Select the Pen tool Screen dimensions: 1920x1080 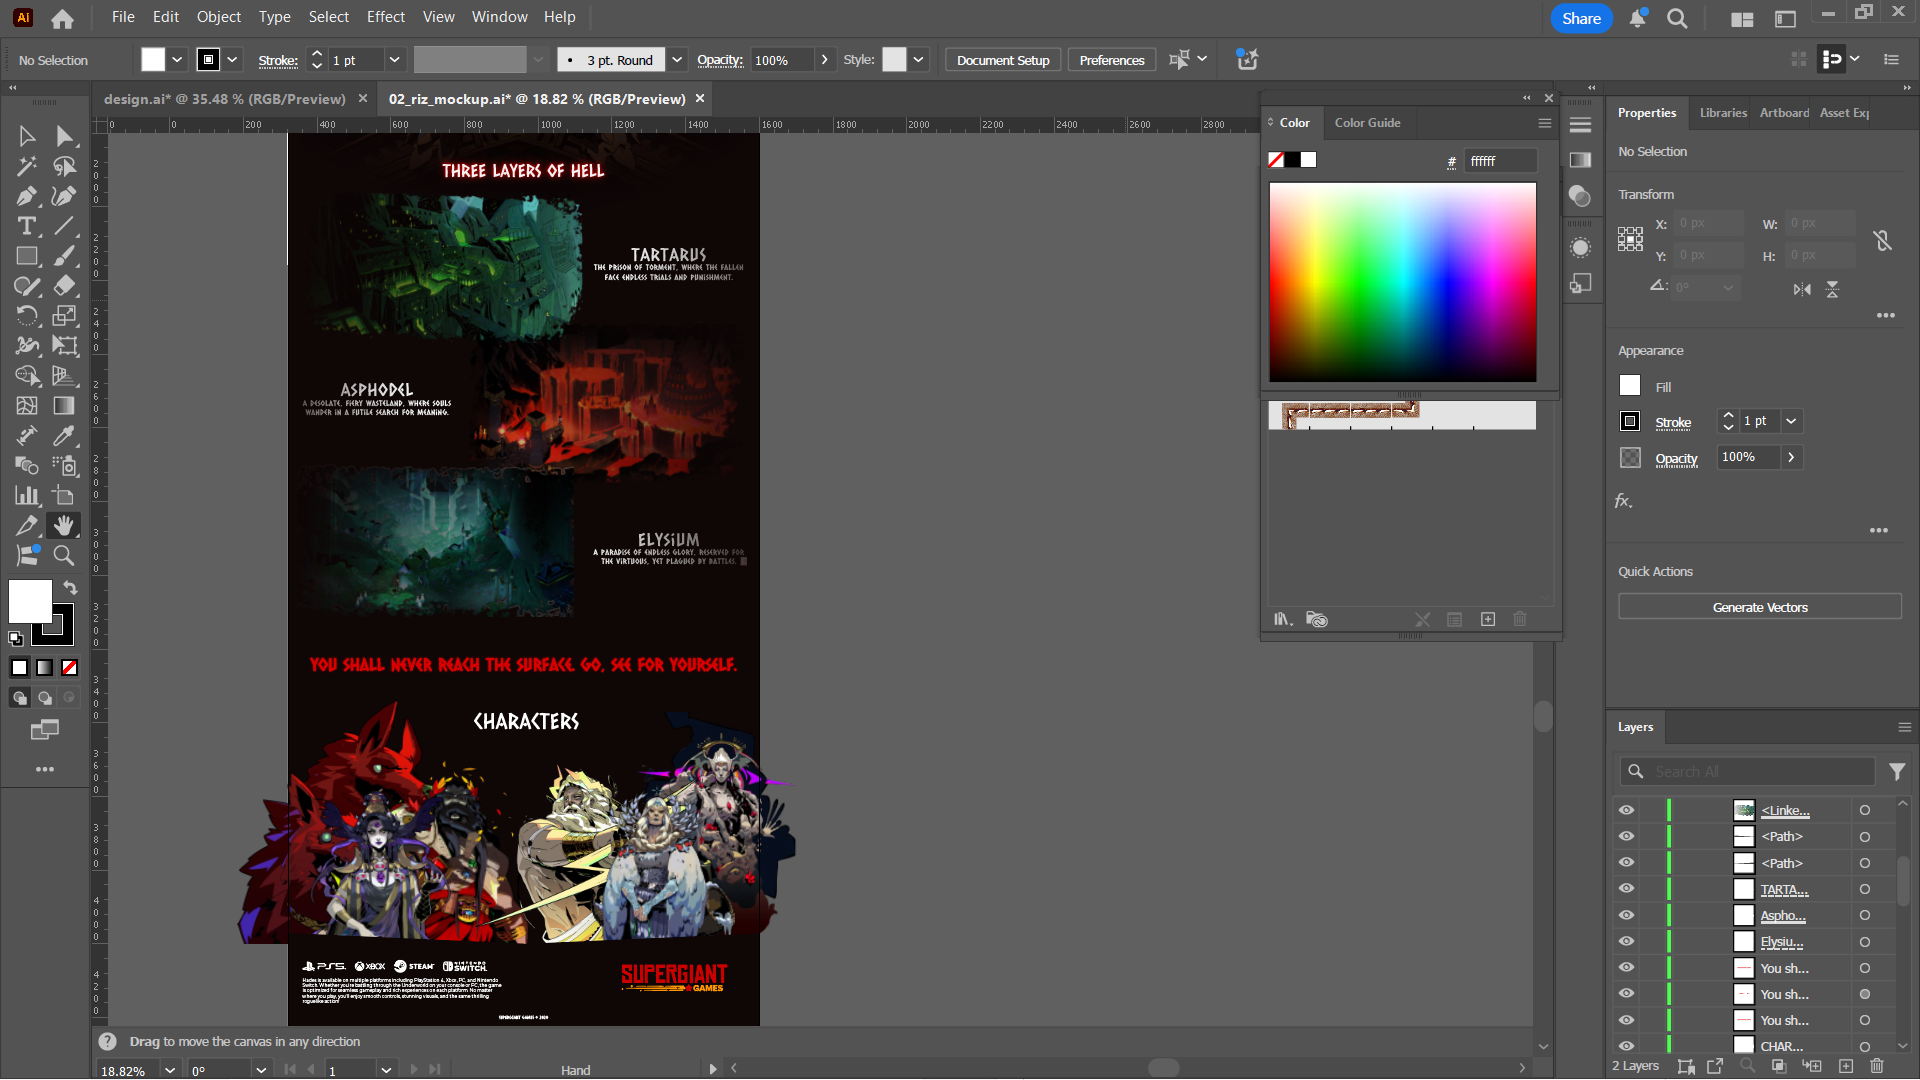click(x=27, y=196)
